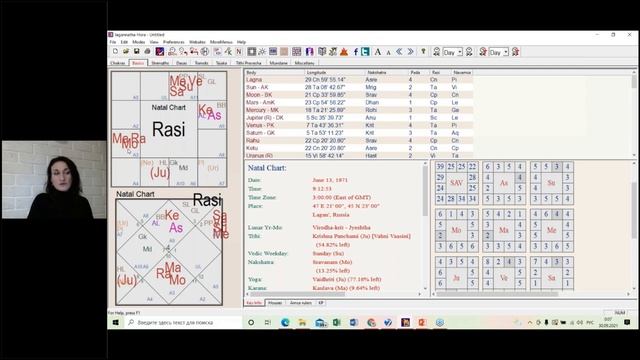Screen dimensions: 640x360
Task: Click the Save floppy disk icon
Action: coord(136,51)
